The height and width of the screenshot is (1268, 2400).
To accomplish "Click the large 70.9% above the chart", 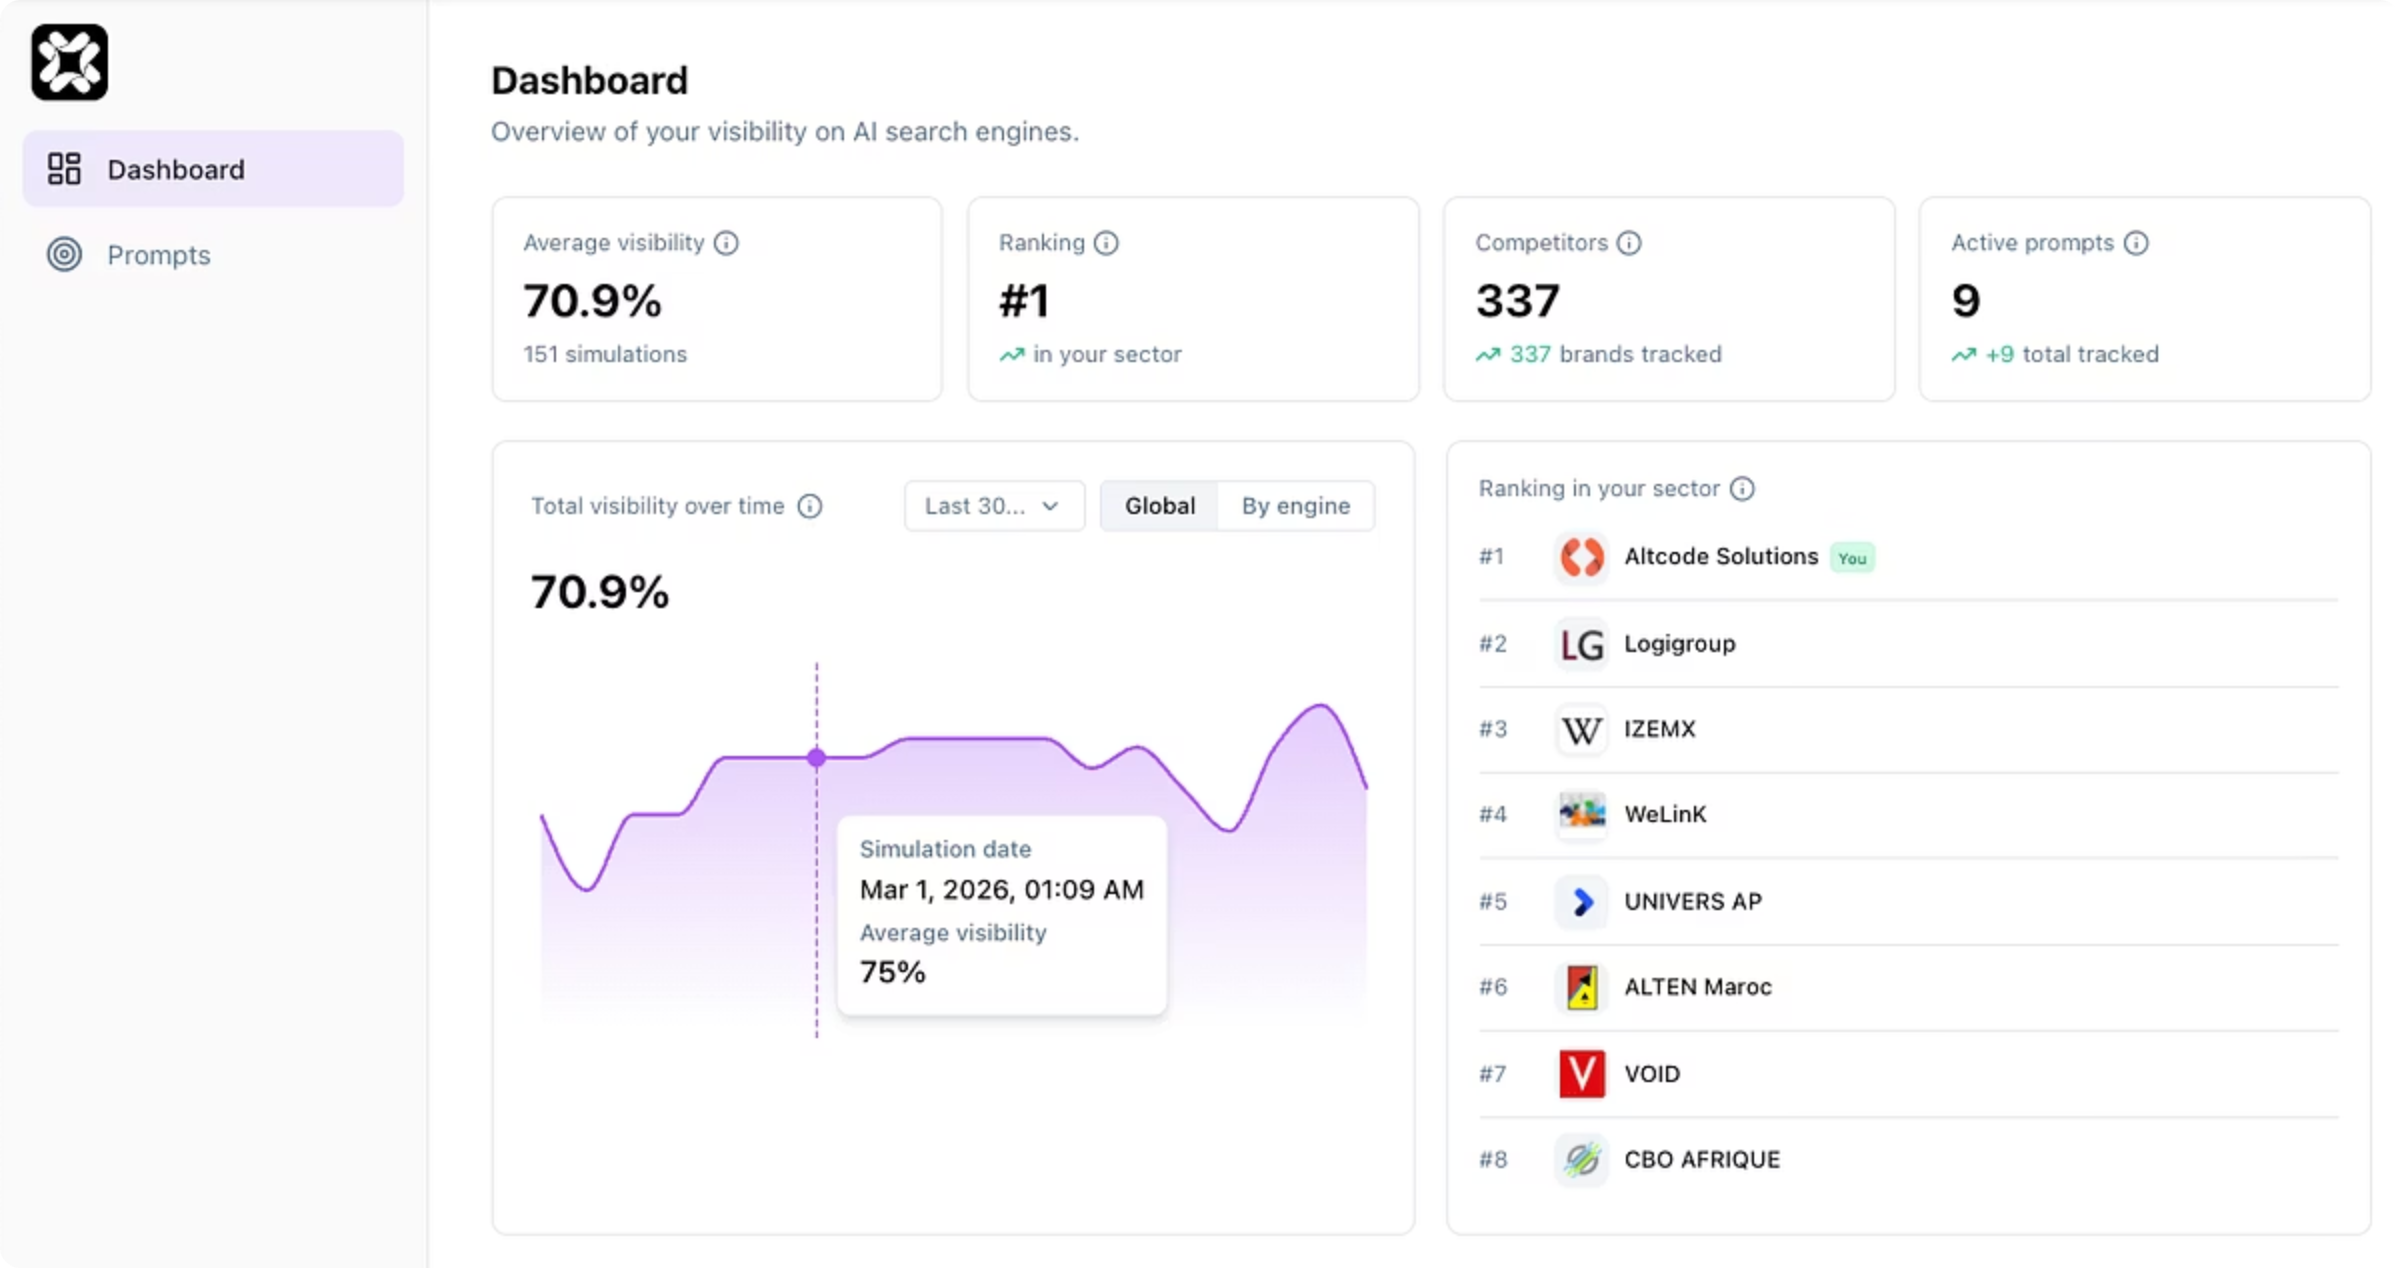I will point(600,592).
